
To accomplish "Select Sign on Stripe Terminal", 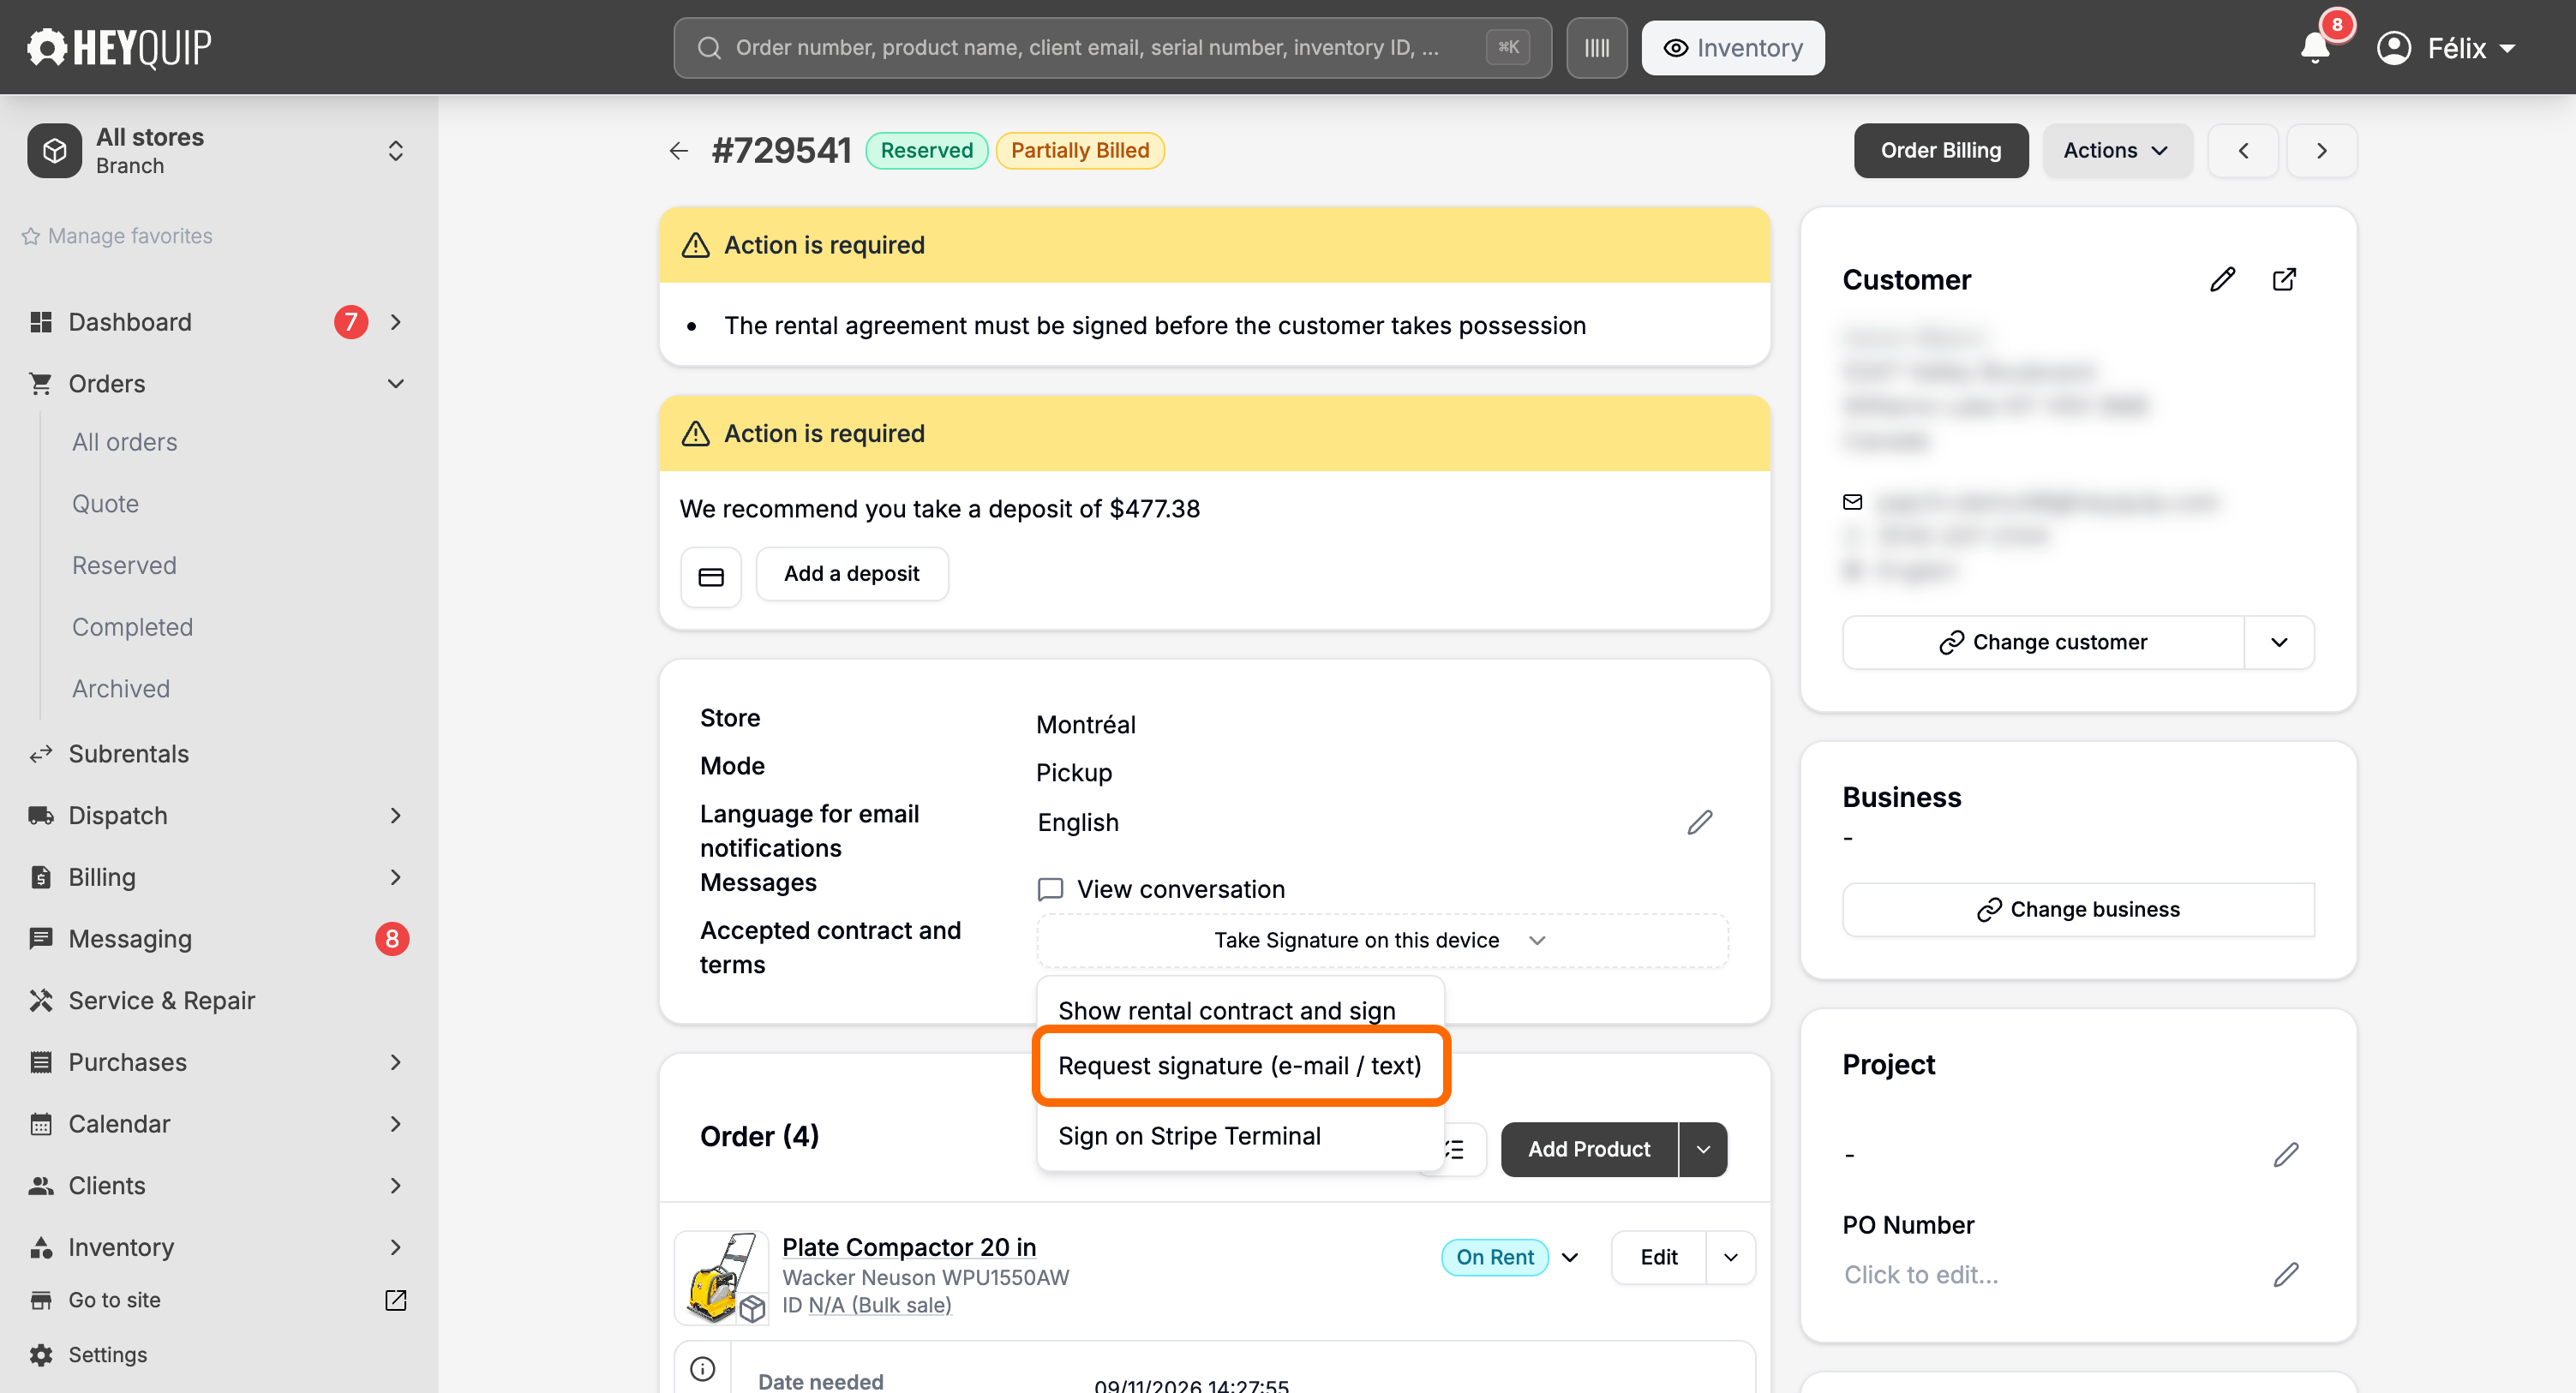I will pos(1189,1136).
